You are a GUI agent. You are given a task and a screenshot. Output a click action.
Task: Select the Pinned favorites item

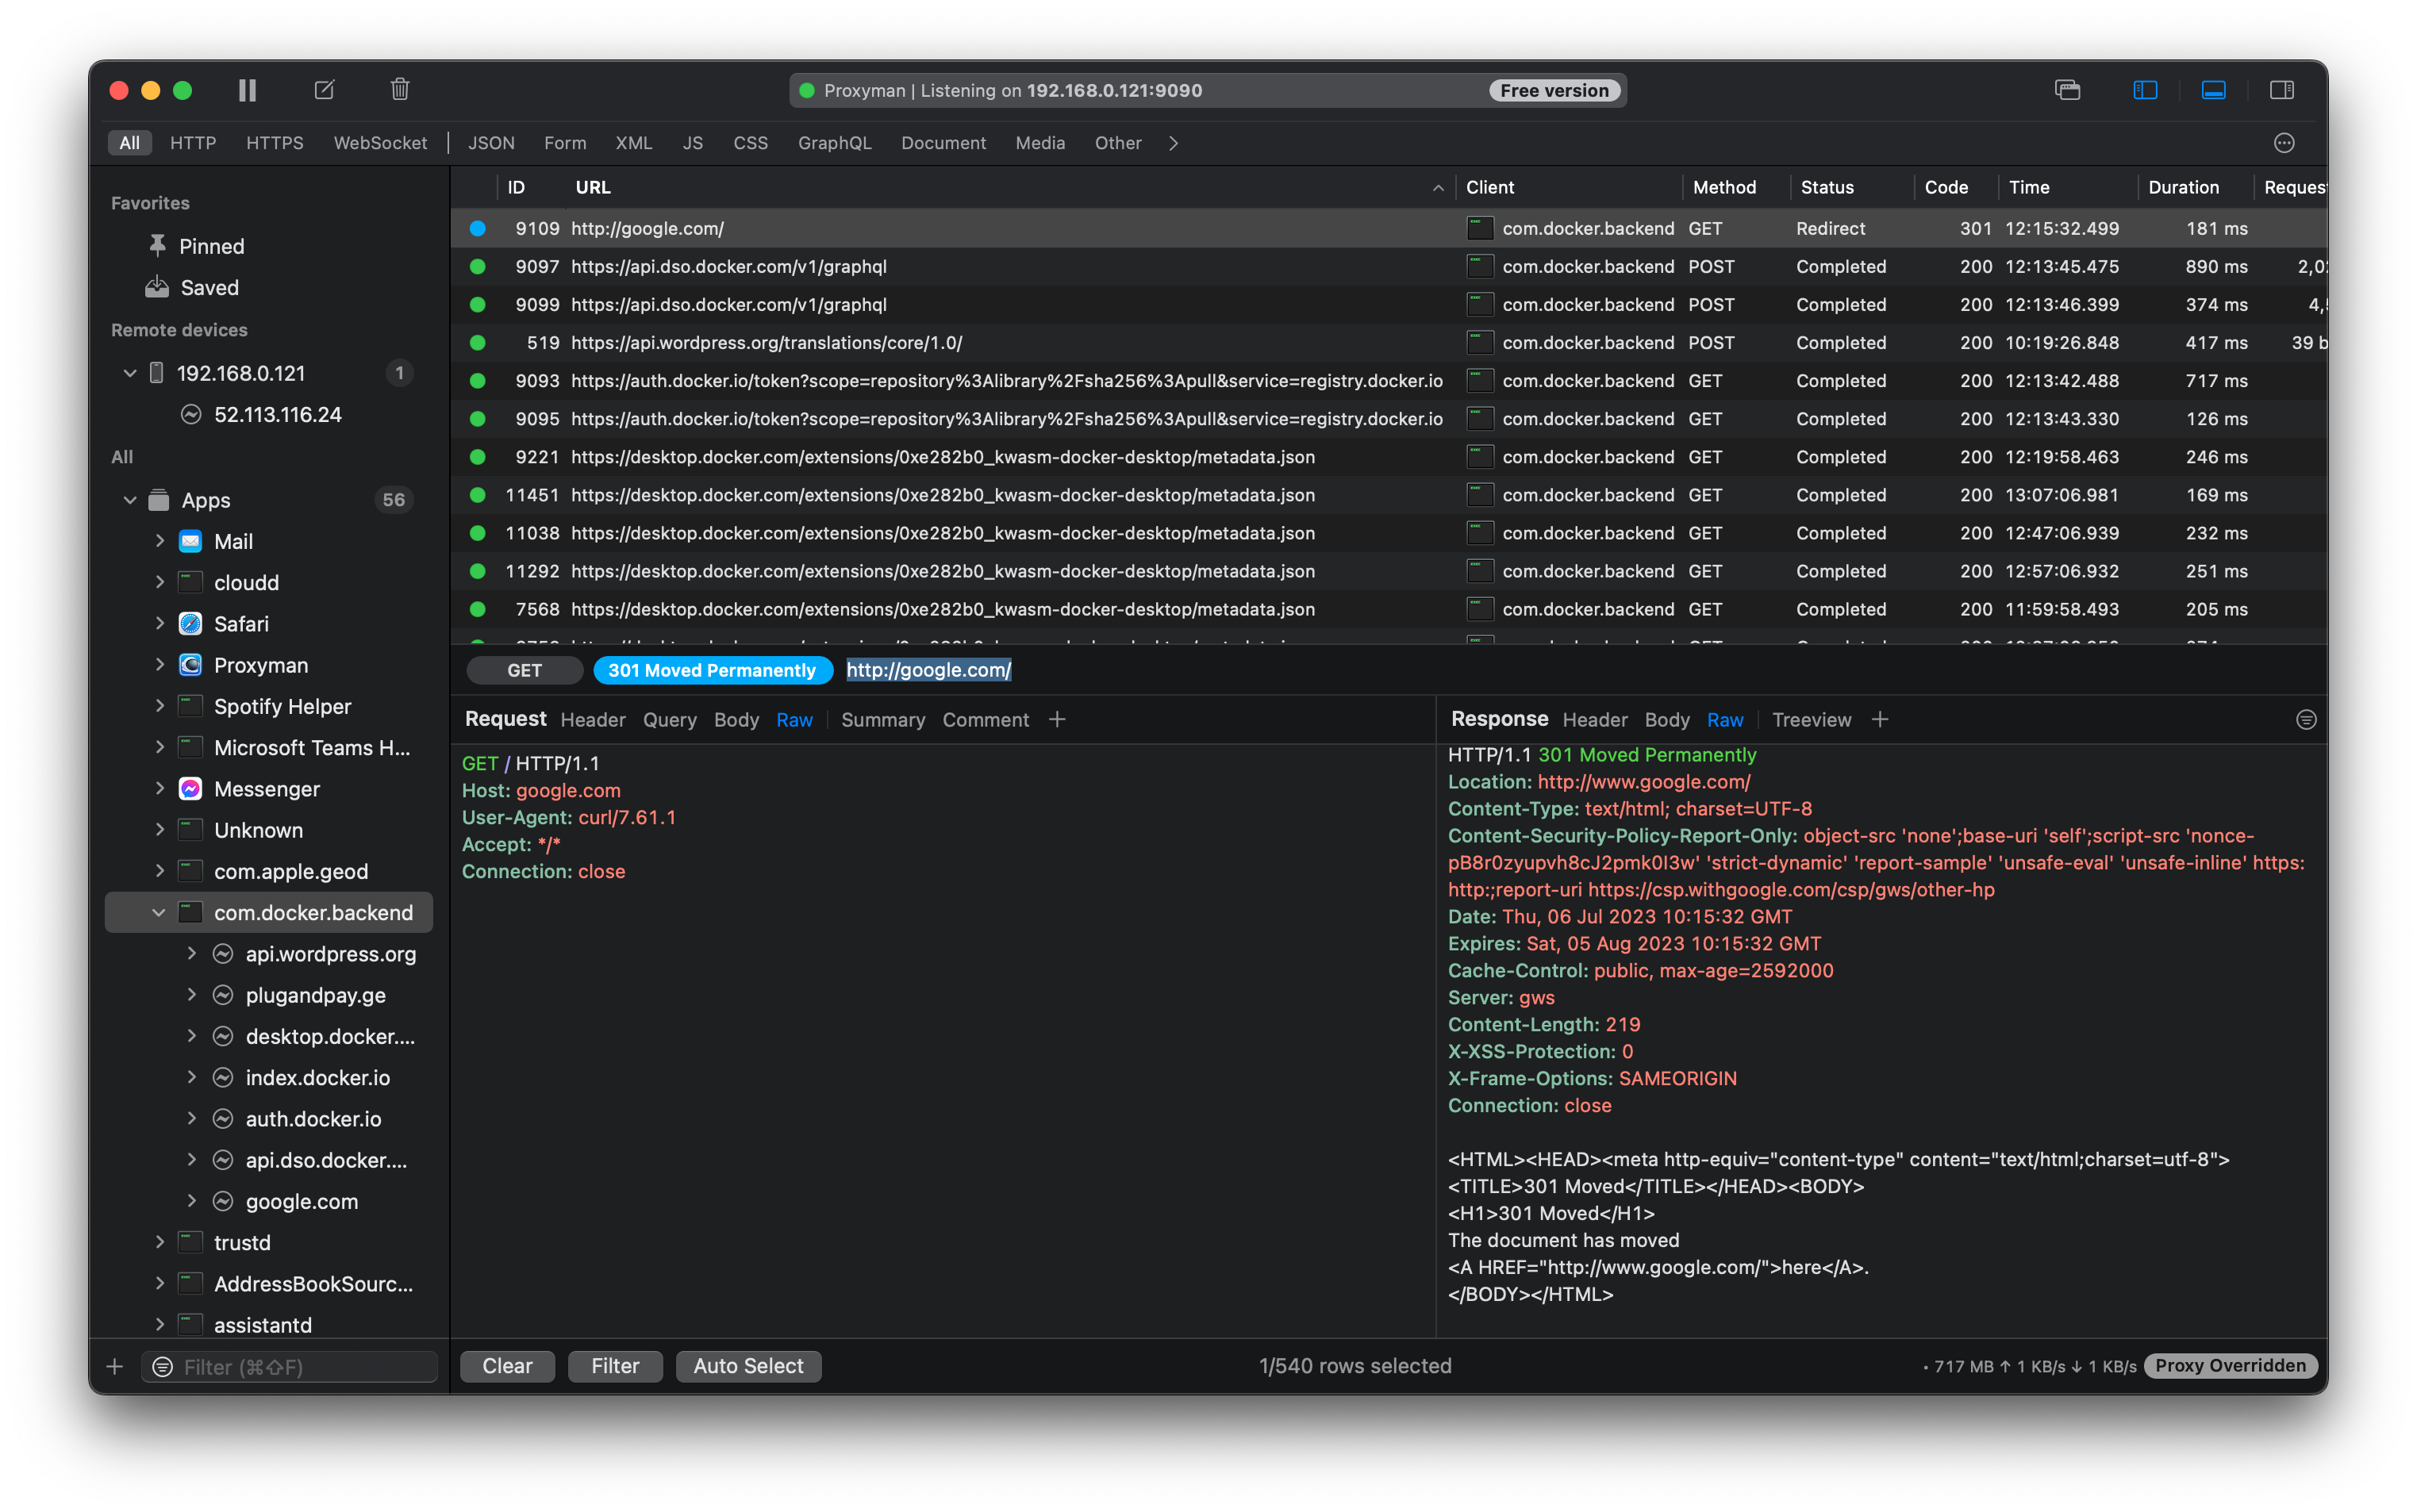pyautogui.click(x=211, y=246)
